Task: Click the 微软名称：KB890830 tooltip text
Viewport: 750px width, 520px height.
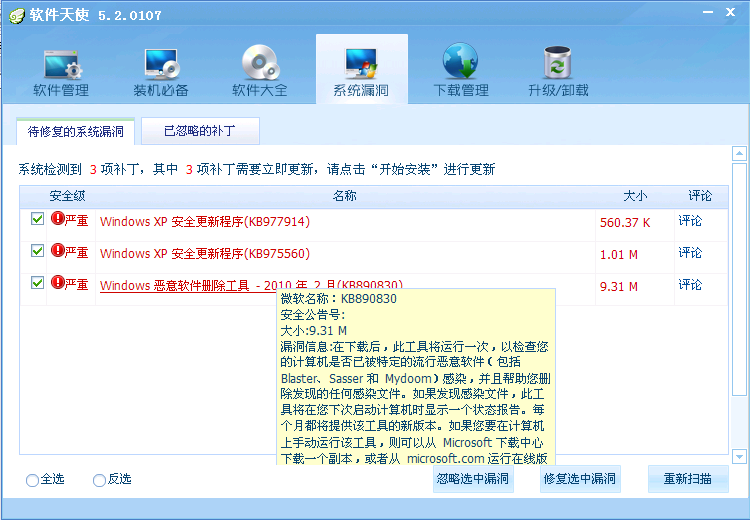Action: click(339, 299)
